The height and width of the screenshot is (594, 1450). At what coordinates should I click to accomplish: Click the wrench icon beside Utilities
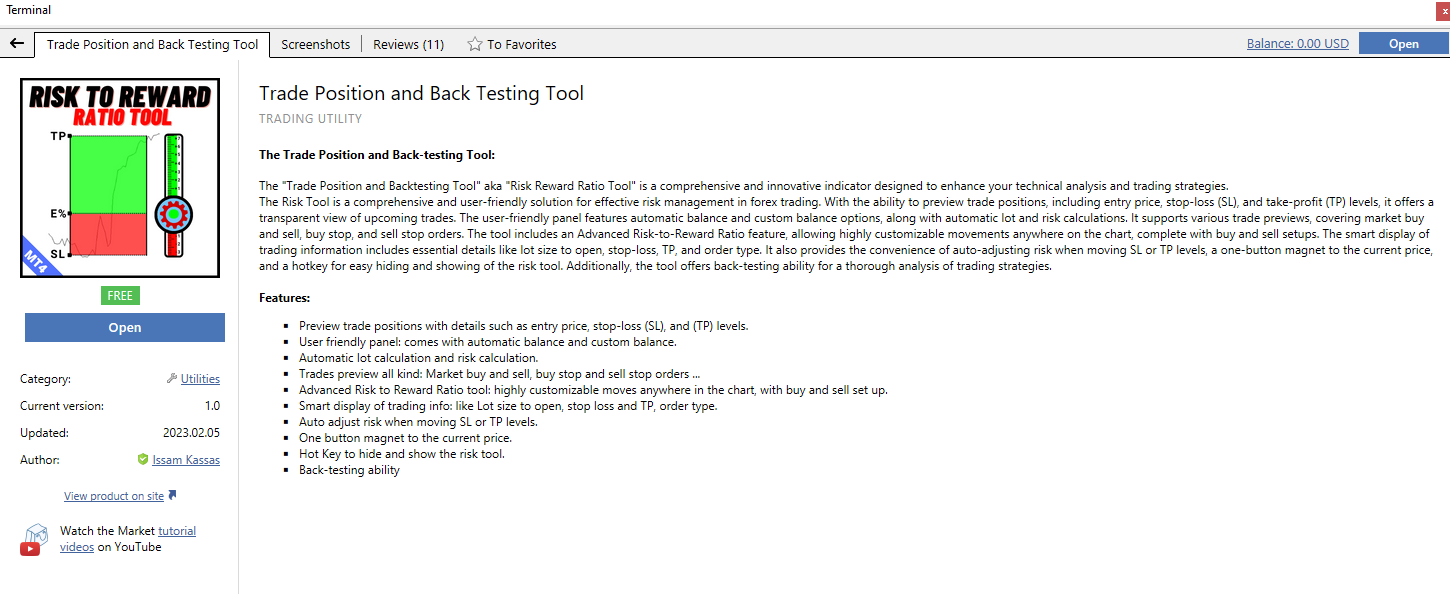pyautogui.click(x=172, y=379)
